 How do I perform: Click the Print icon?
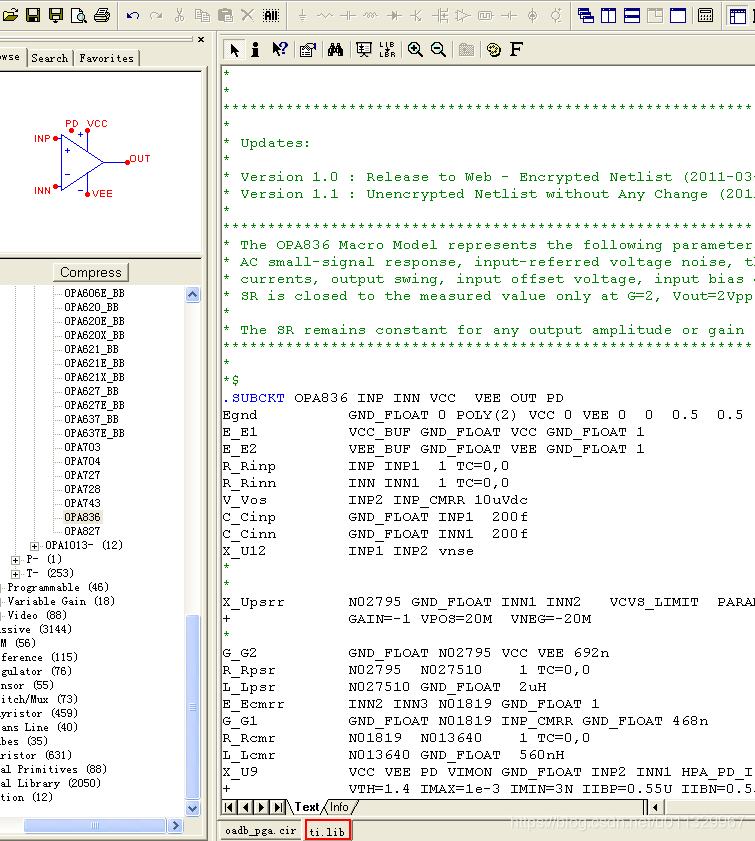tap(102, 15)
